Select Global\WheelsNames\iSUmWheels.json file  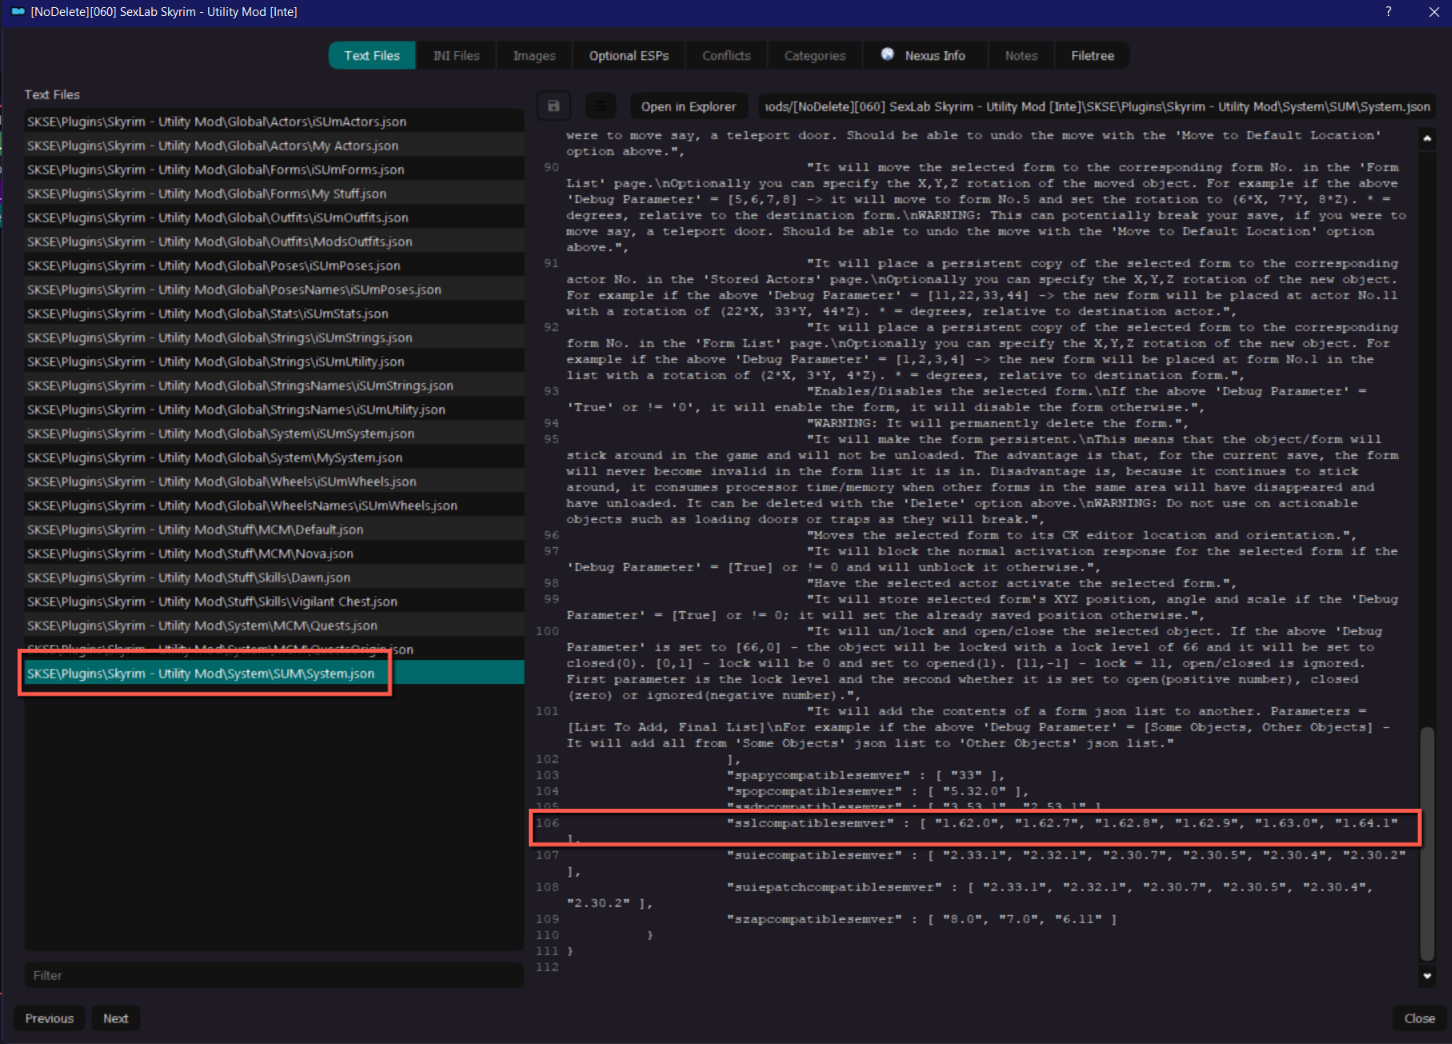point(274,505)
